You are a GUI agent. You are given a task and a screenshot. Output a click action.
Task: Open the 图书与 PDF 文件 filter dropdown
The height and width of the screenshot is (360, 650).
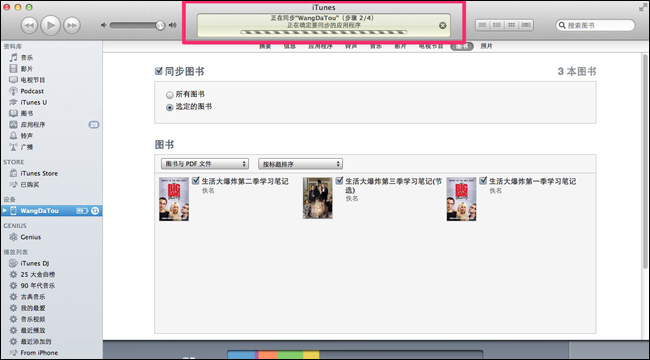pos(205,164)
